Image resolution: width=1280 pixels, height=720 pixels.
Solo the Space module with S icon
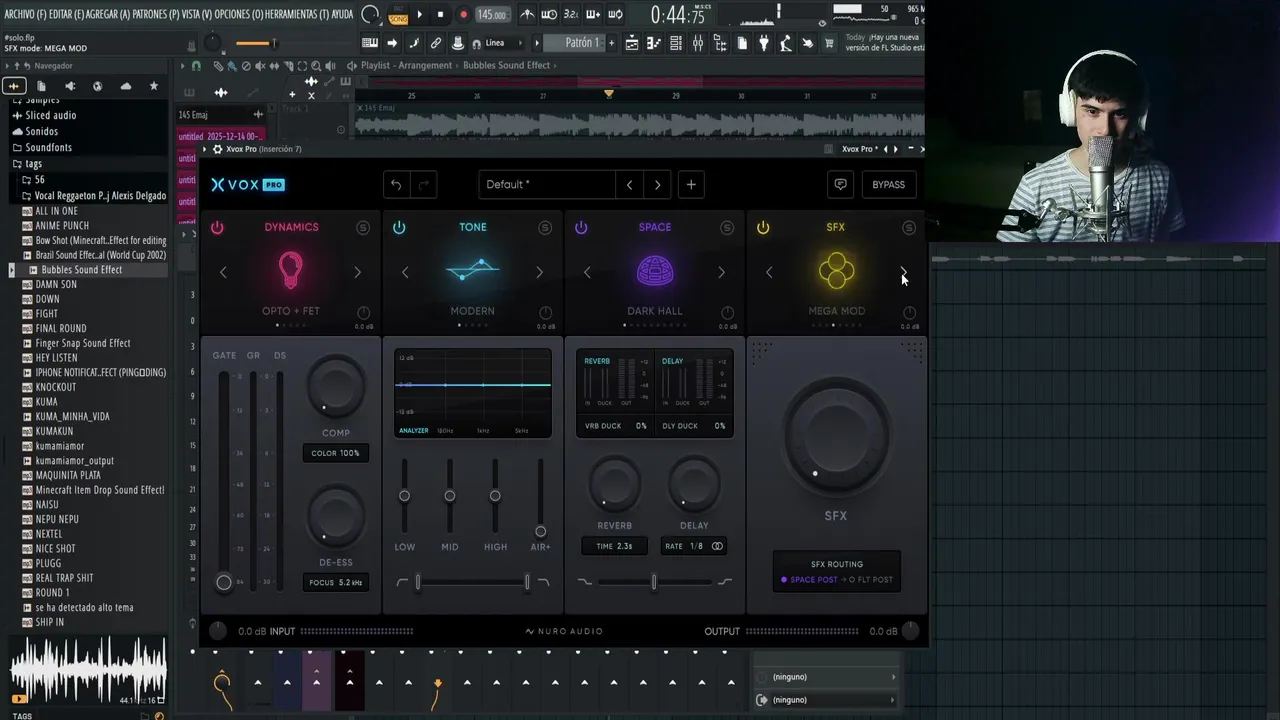727,228
